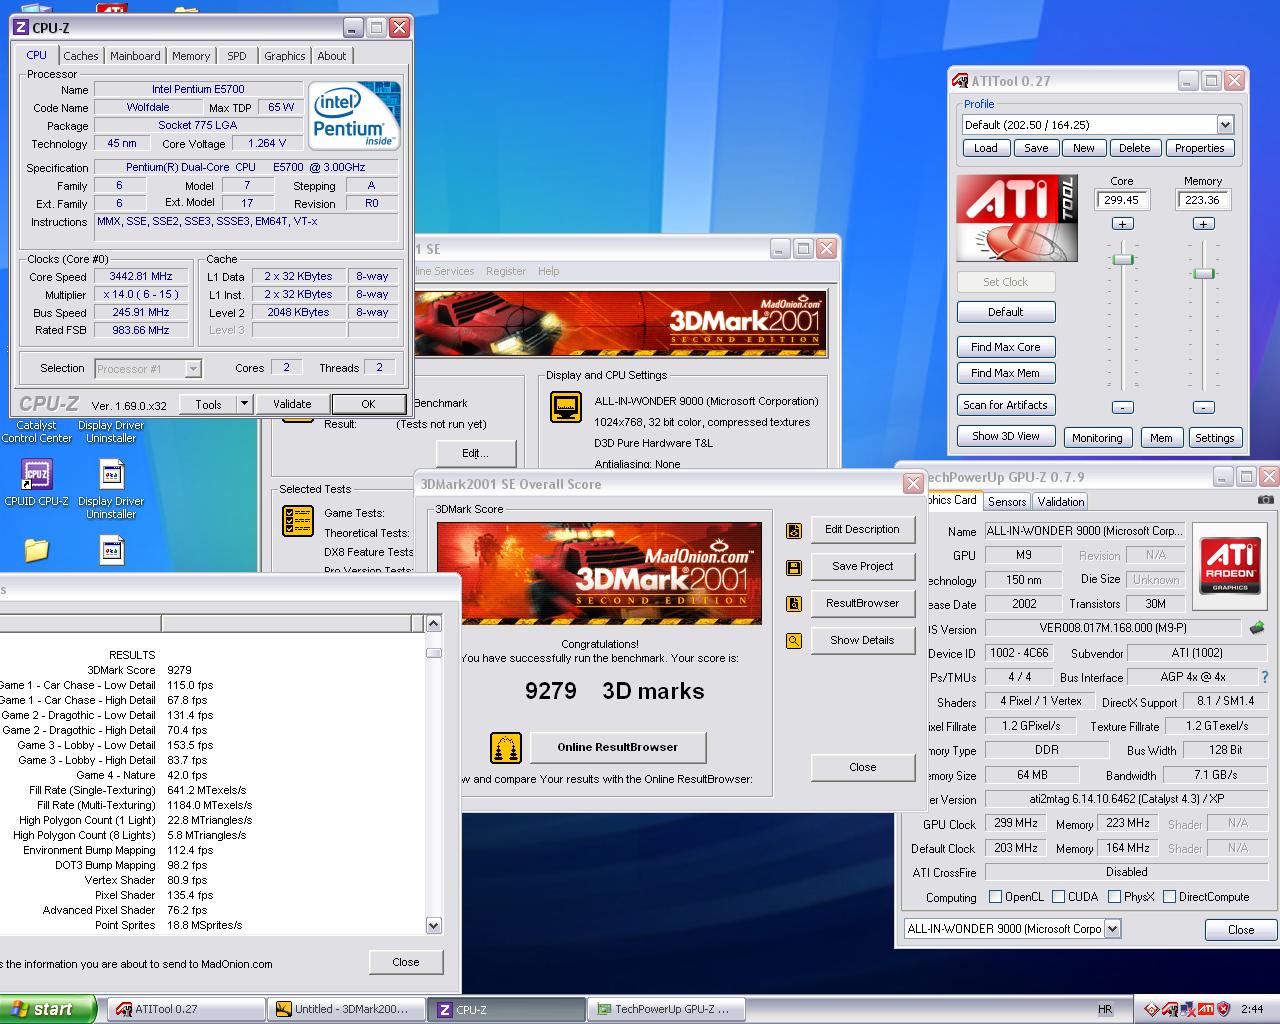The height and width of the screenshot is (1024, 1280).
Task: Click Edit button in 3DMark2001 window
Action: tap(475, 453)
